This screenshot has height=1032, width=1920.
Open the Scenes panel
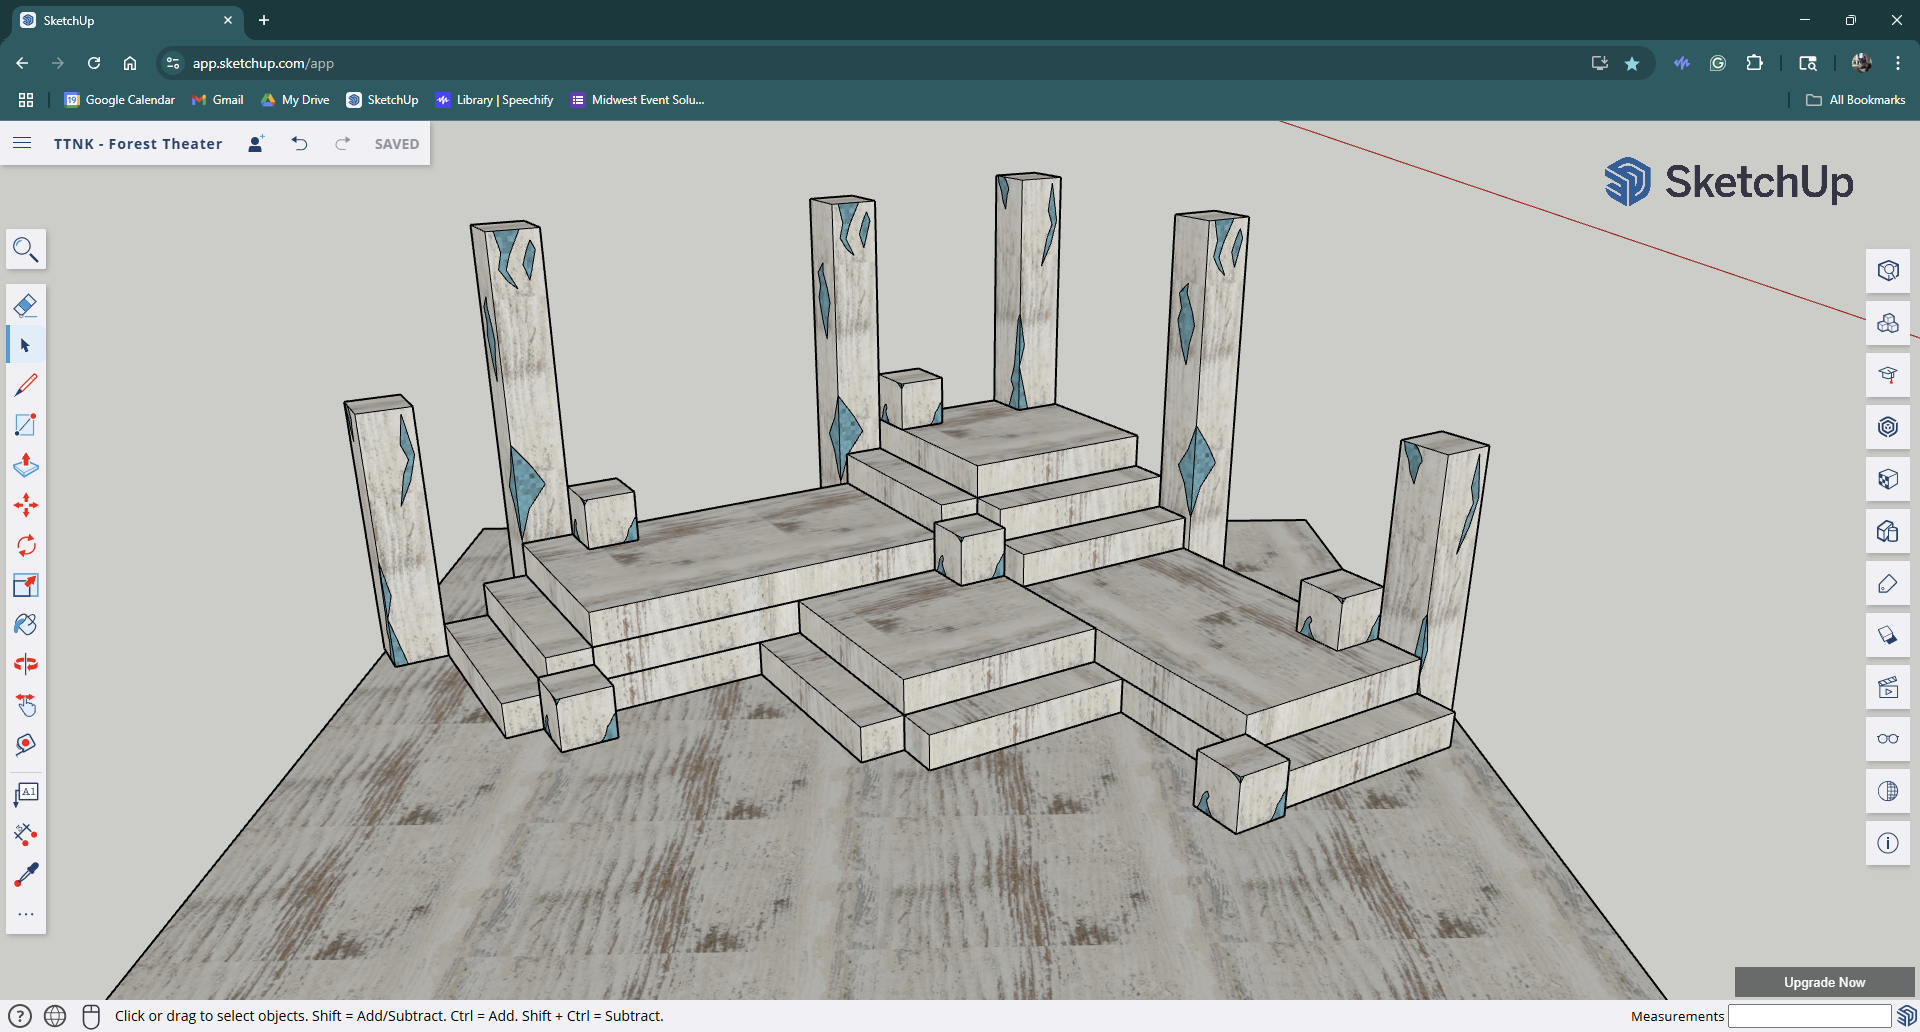point(1888,687)
